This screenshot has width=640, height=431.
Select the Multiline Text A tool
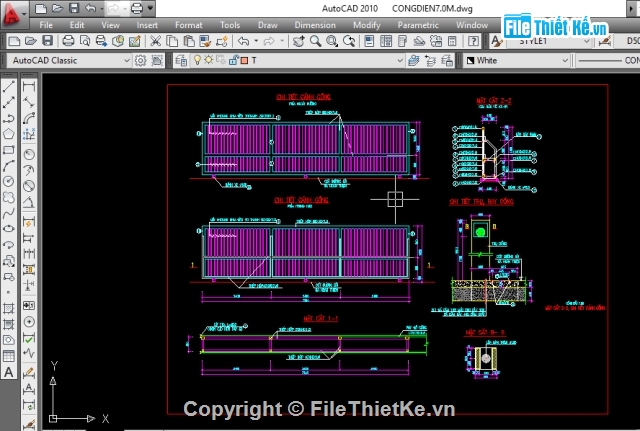tap(9, 372)
